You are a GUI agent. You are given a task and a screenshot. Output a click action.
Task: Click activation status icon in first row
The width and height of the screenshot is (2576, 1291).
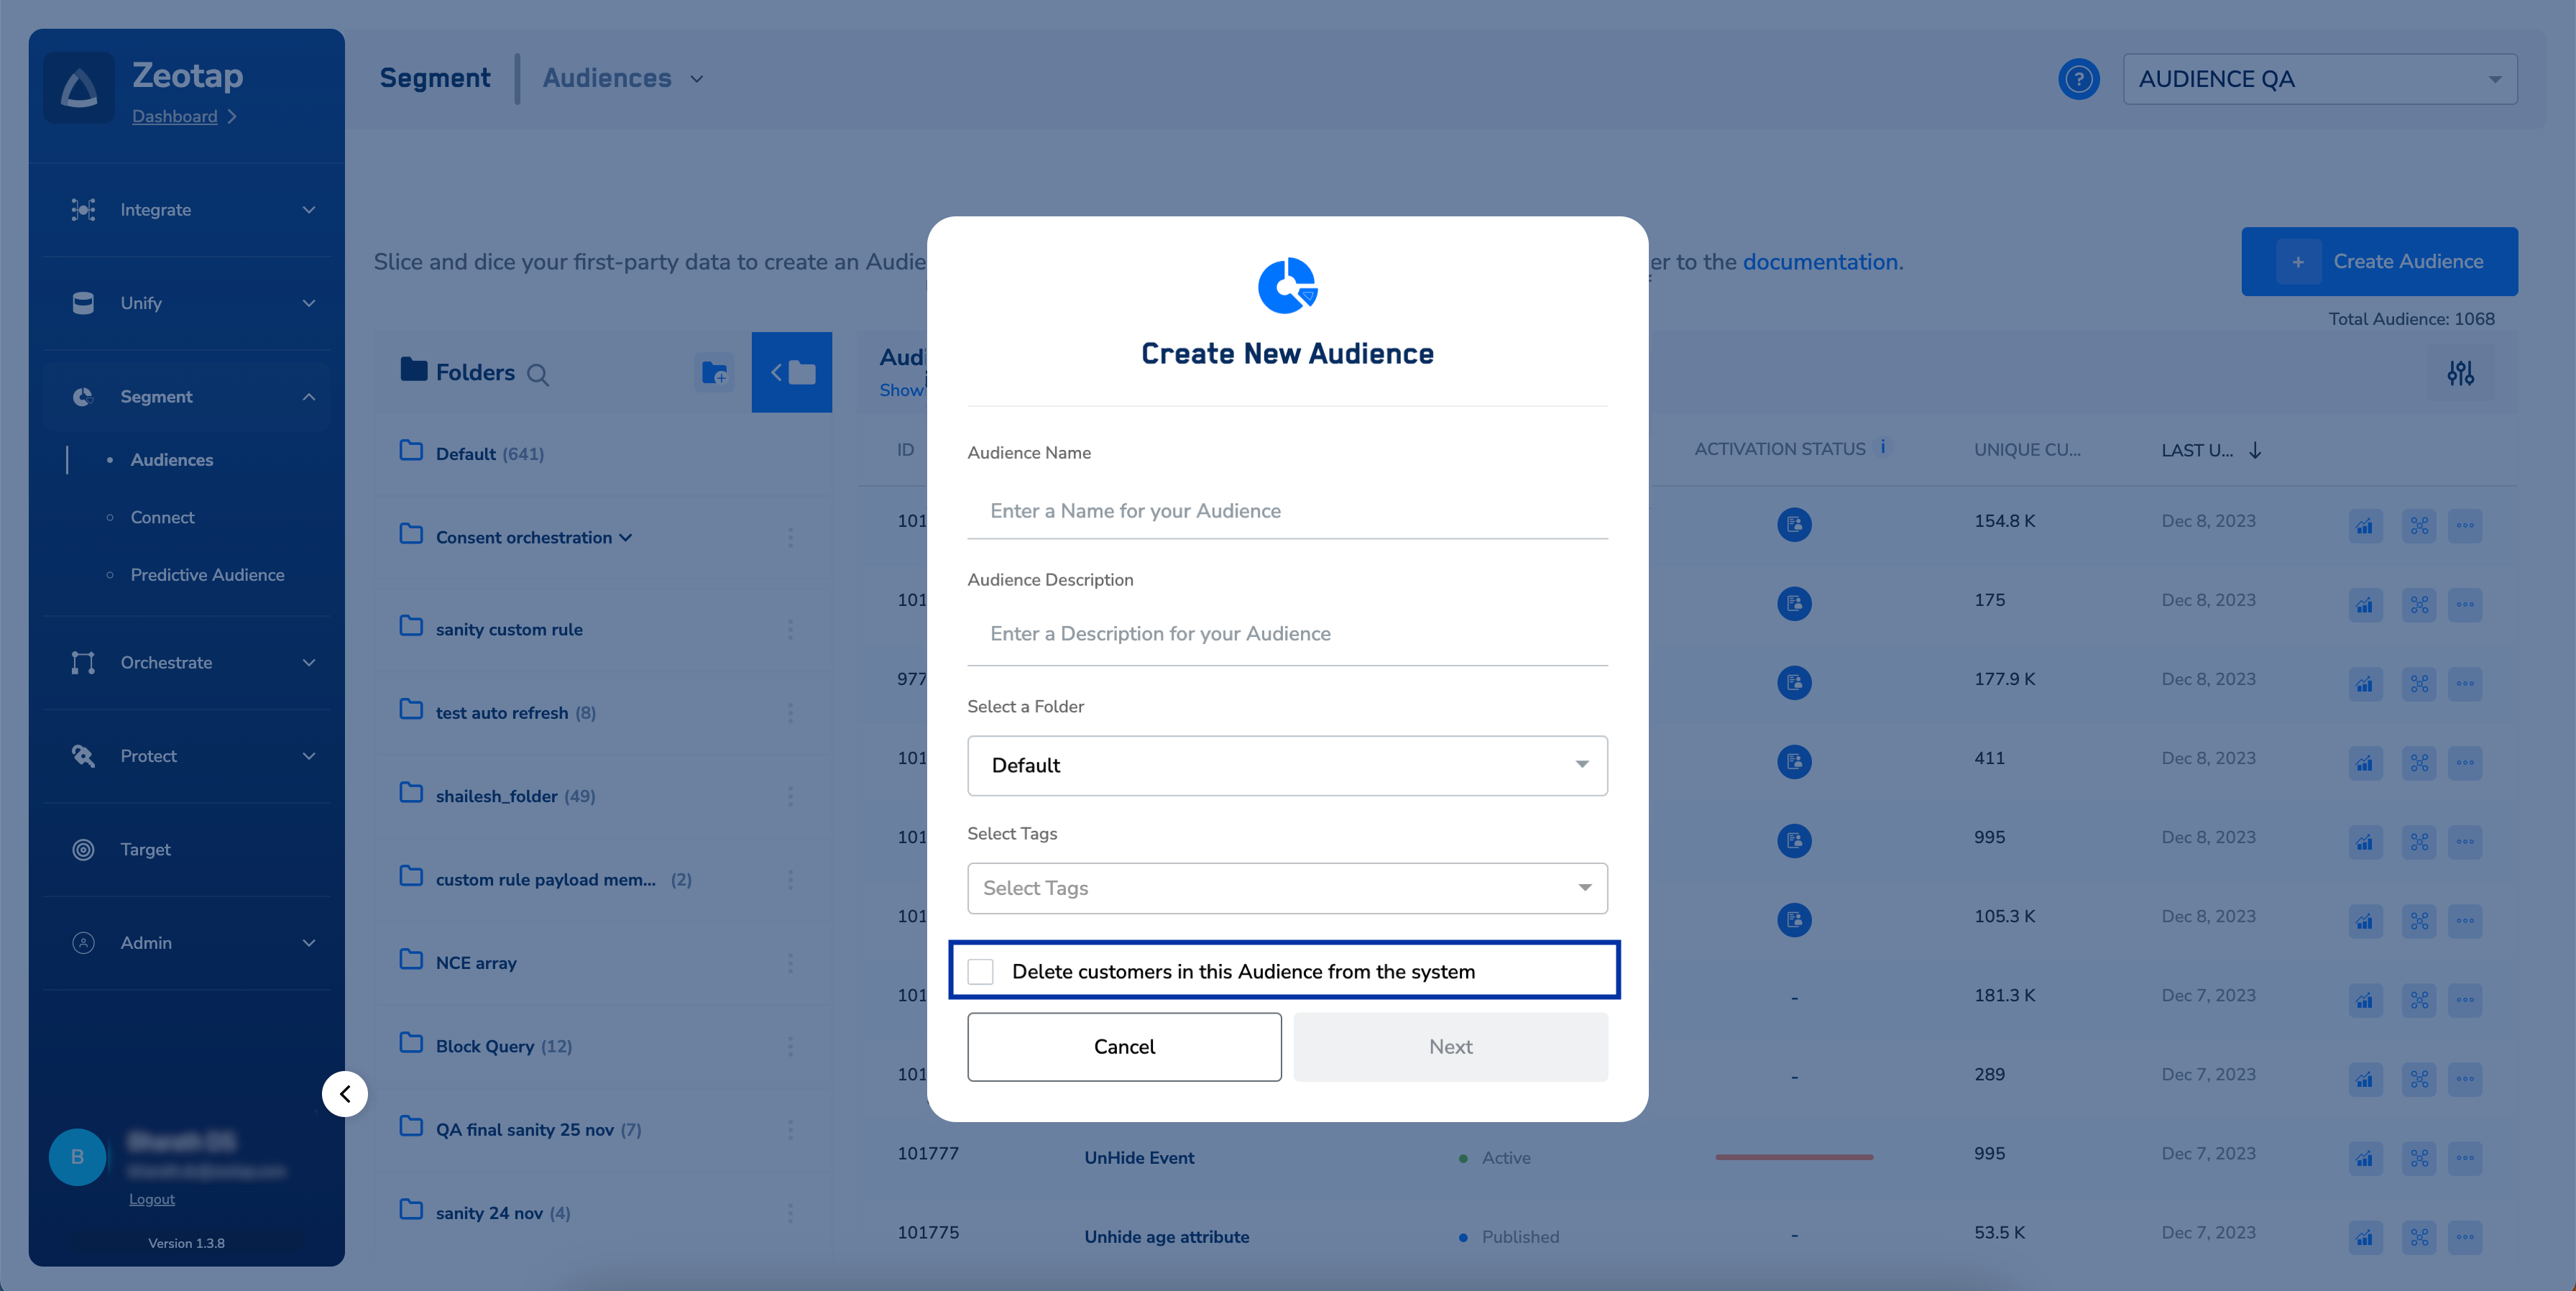point(1794,524)
